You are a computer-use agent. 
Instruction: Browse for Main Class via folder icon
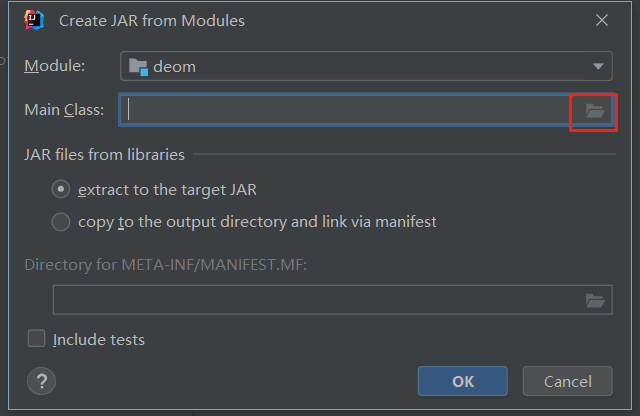pos(595,111)
